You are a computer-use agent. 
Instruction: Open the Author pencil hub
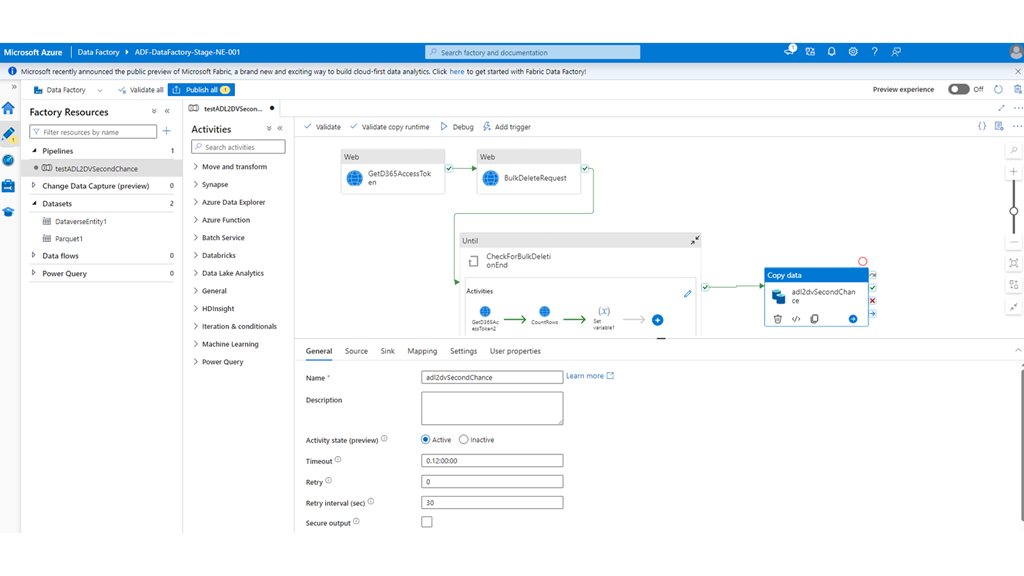(x=8, y=134)
